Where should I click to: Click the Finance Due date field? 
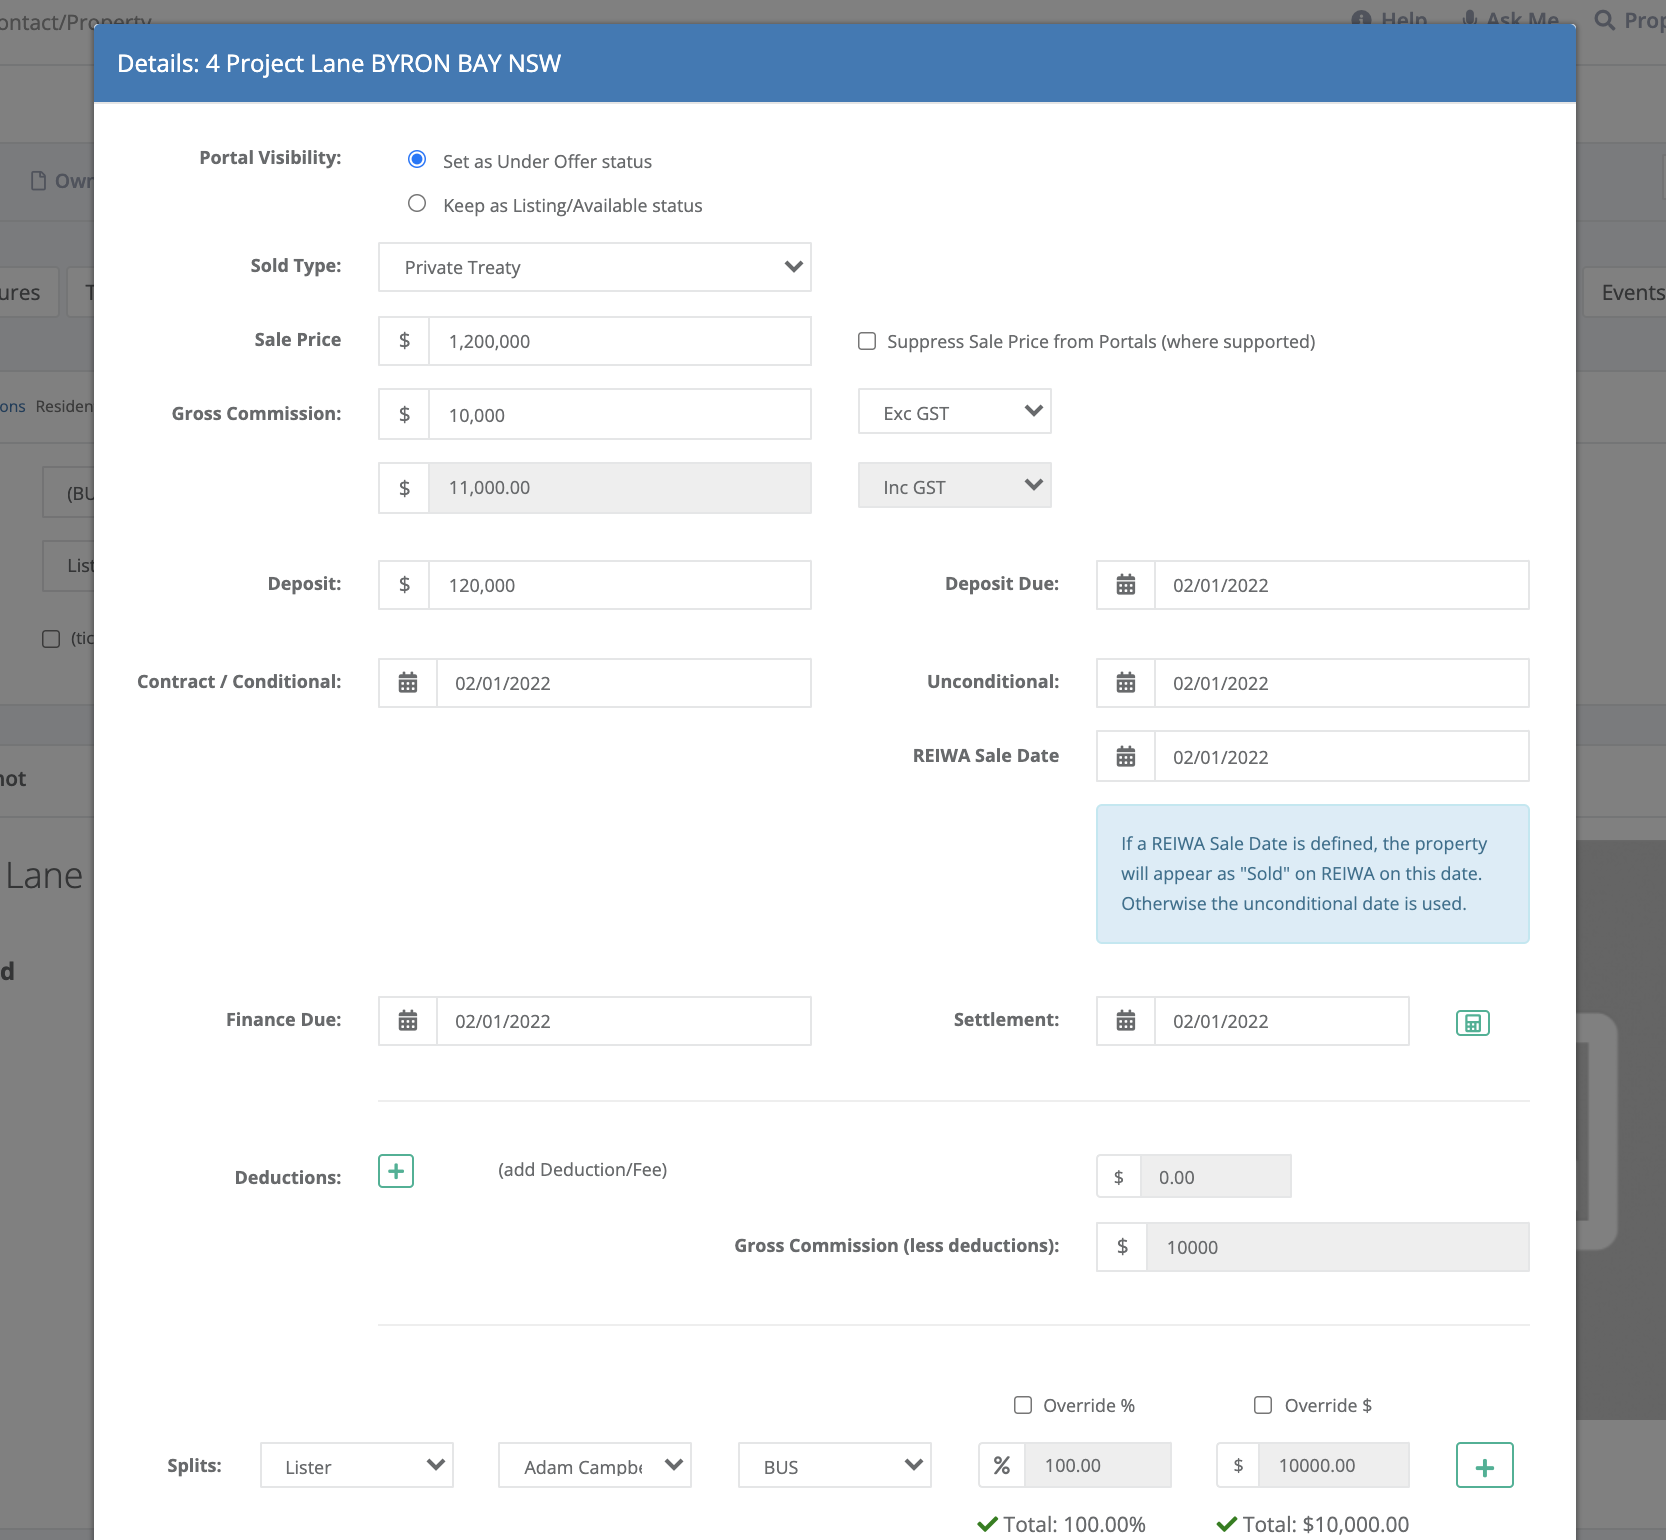624,1021
